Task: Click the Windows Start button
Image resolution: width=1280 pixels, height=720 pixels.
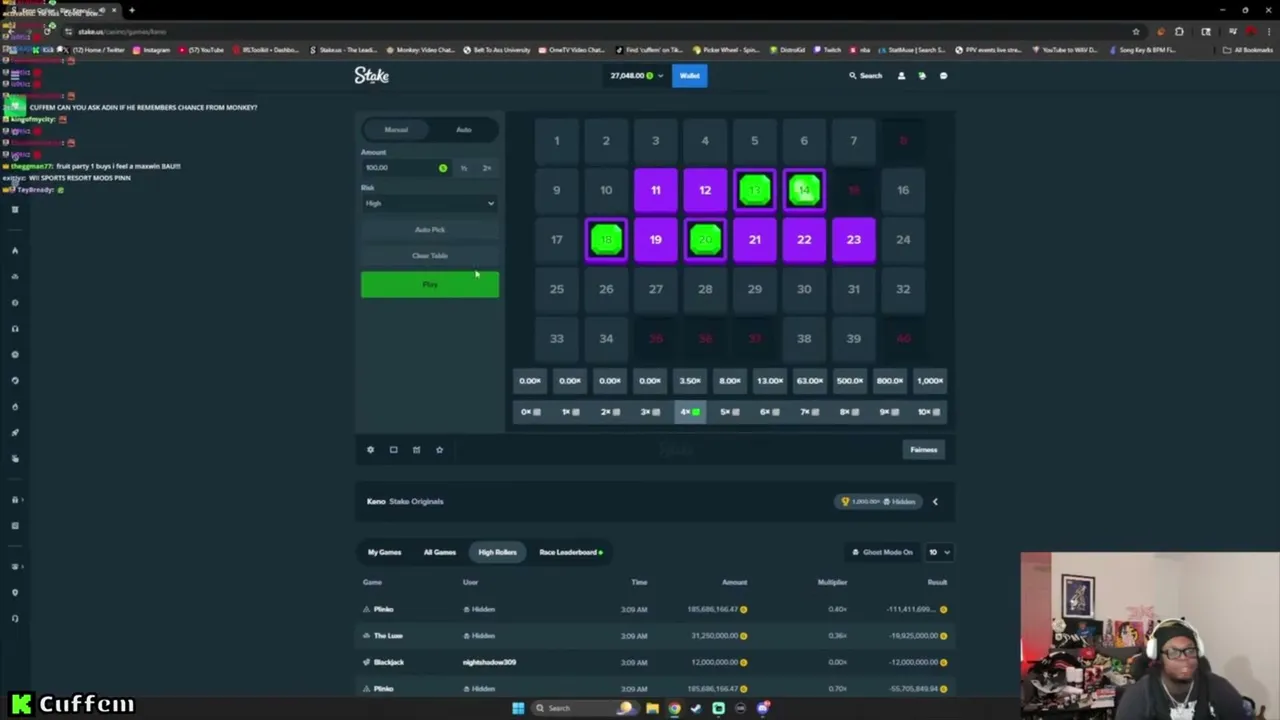Action: click(518, 708)
